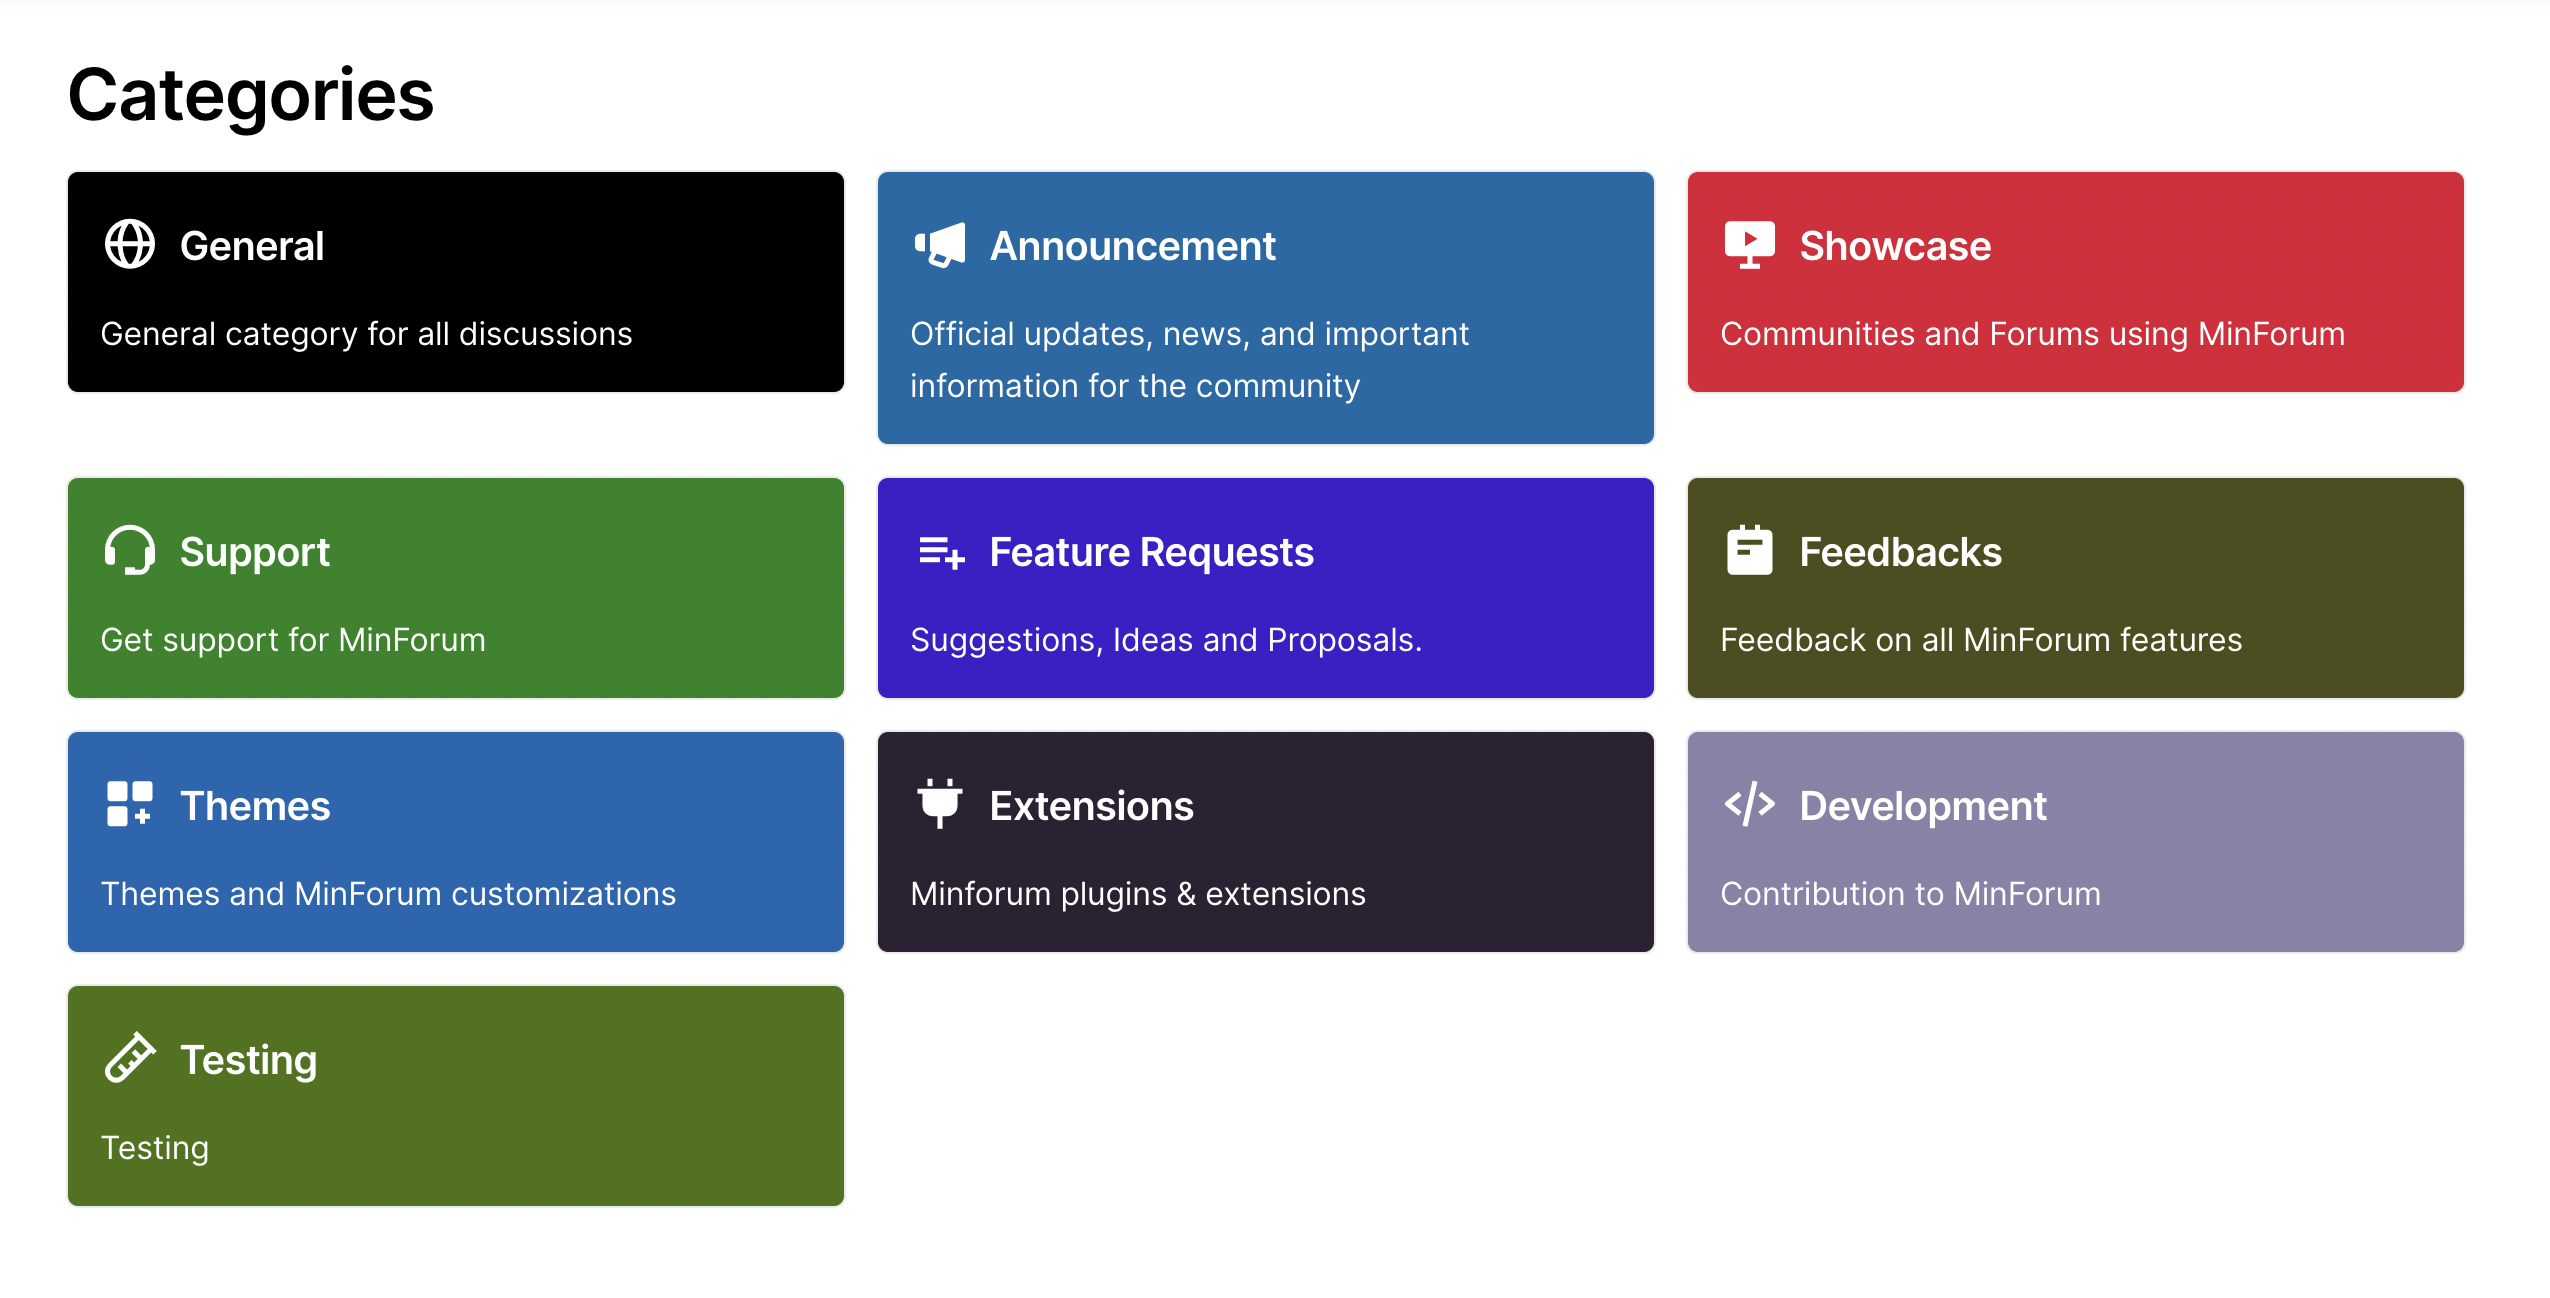Viewport: 2550px width, 1298px height.
Task: Click 'Communities and Forums using MinForum' text
Action: click(x=2033, y=334)
